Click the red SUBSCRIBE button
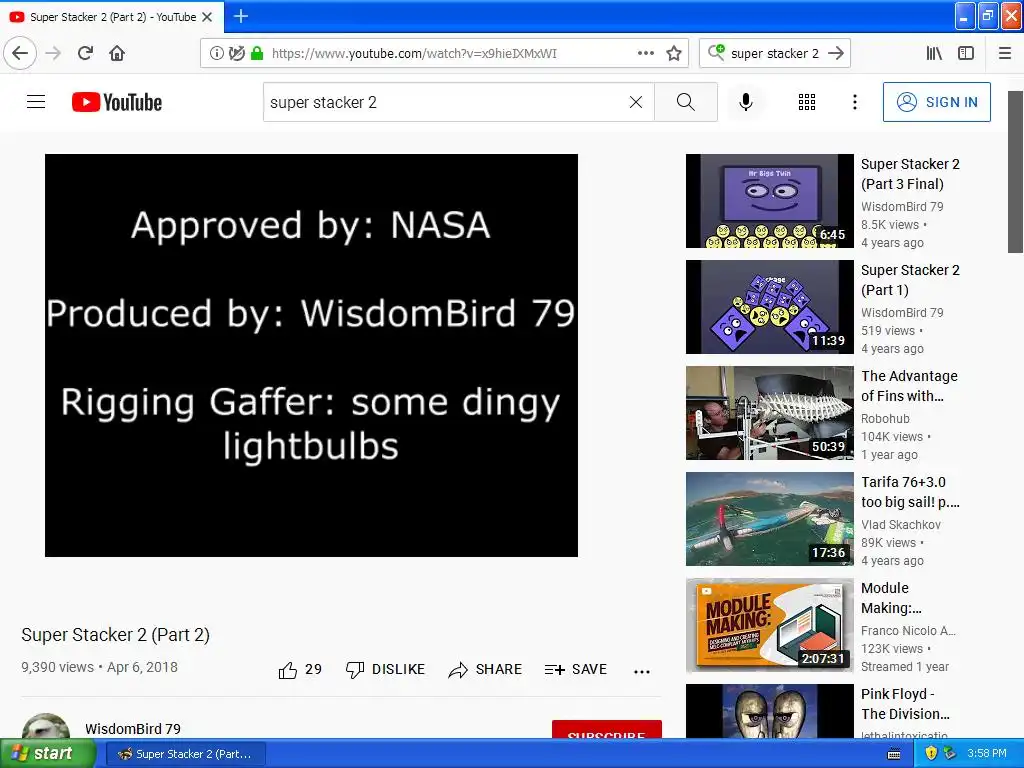 pos(607,729)
